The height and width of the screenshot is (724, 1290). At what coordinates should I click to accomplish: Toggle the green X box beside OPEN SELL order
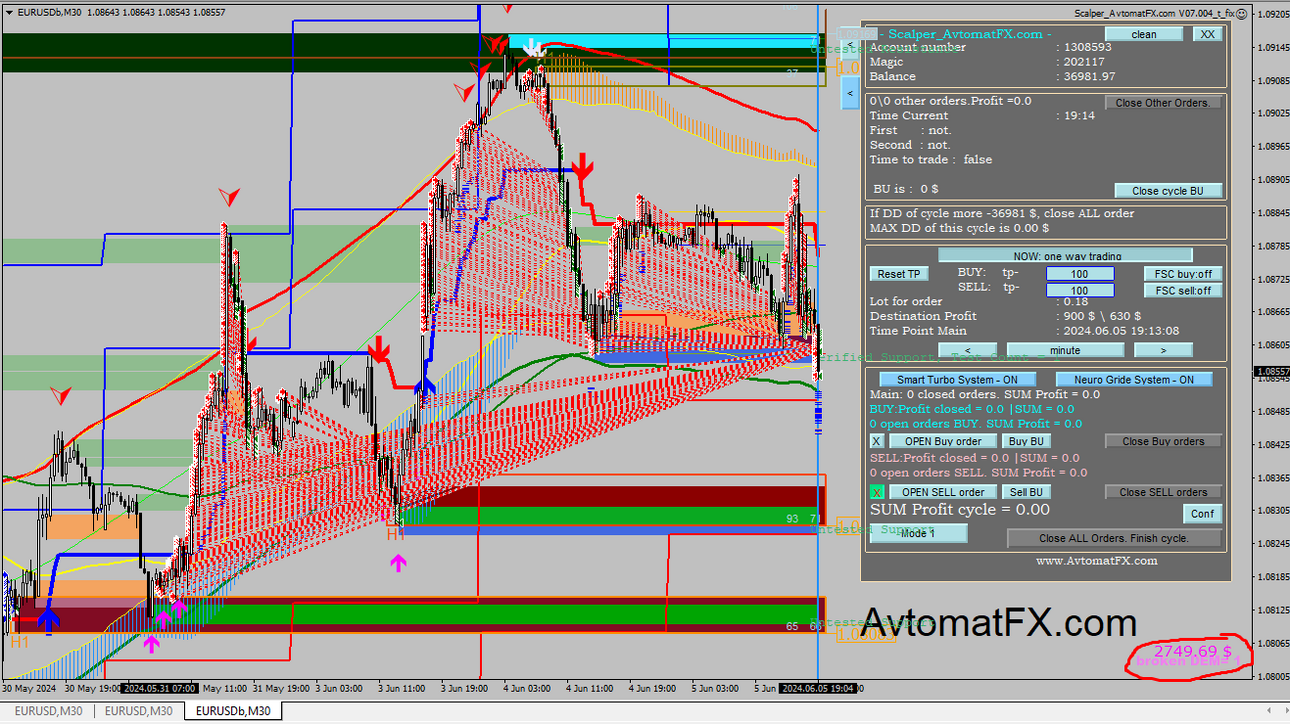coord(877,492)
